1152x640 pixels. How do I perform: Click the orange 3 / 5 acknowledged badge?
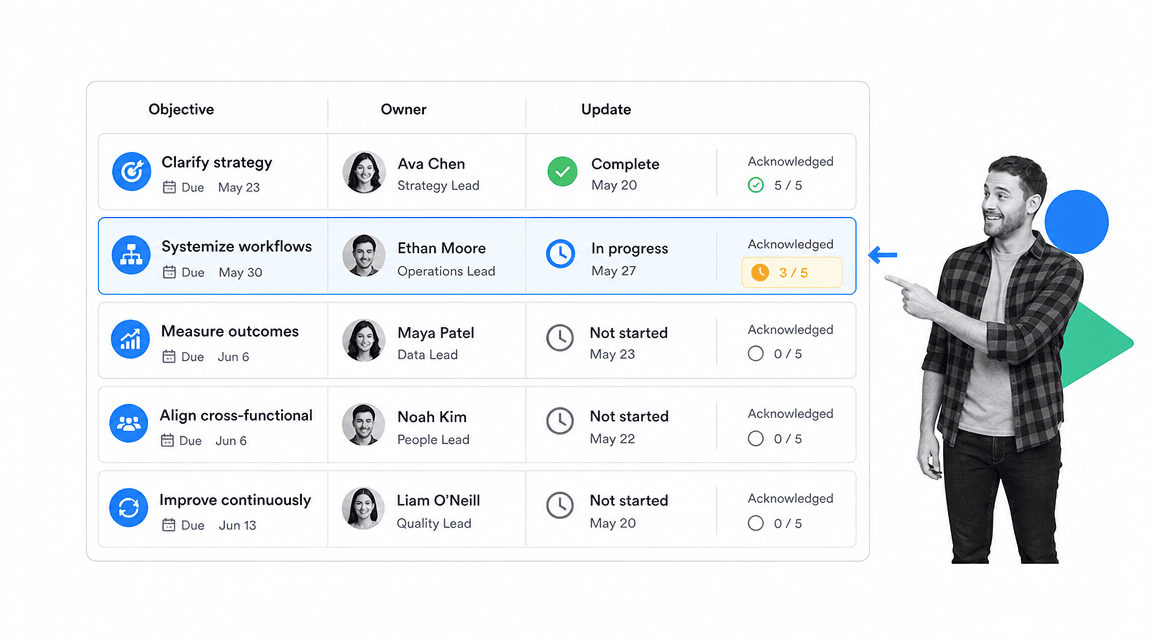click(x=791, y=273)
